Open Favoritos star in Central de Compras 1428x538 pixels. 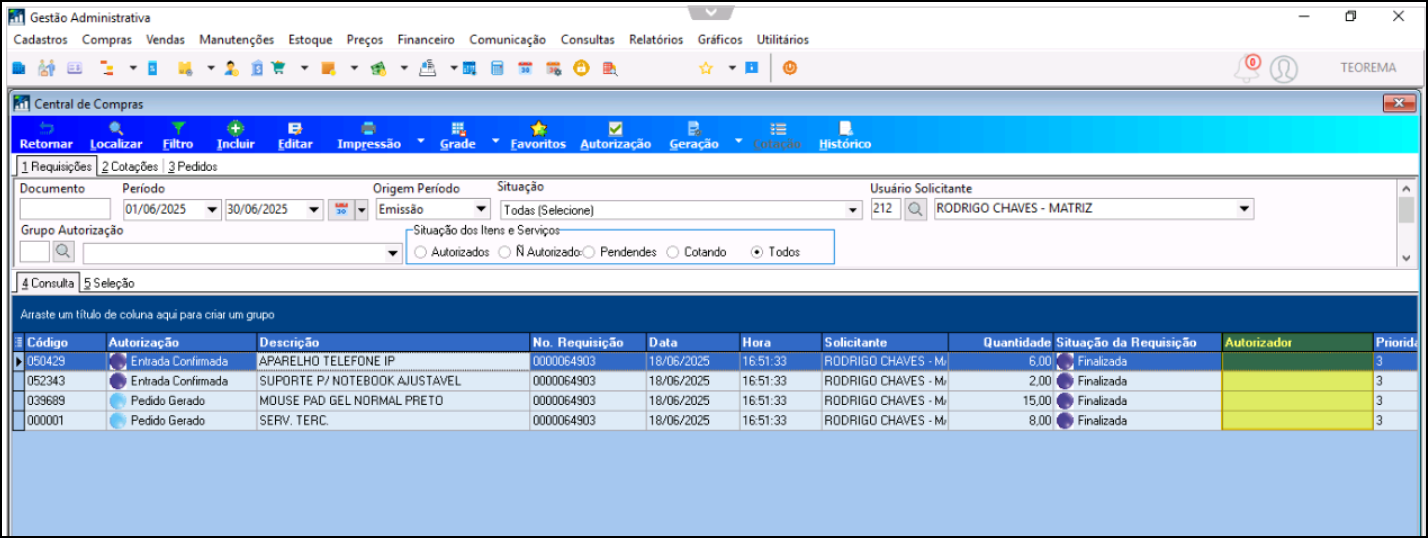pos(538,136)
